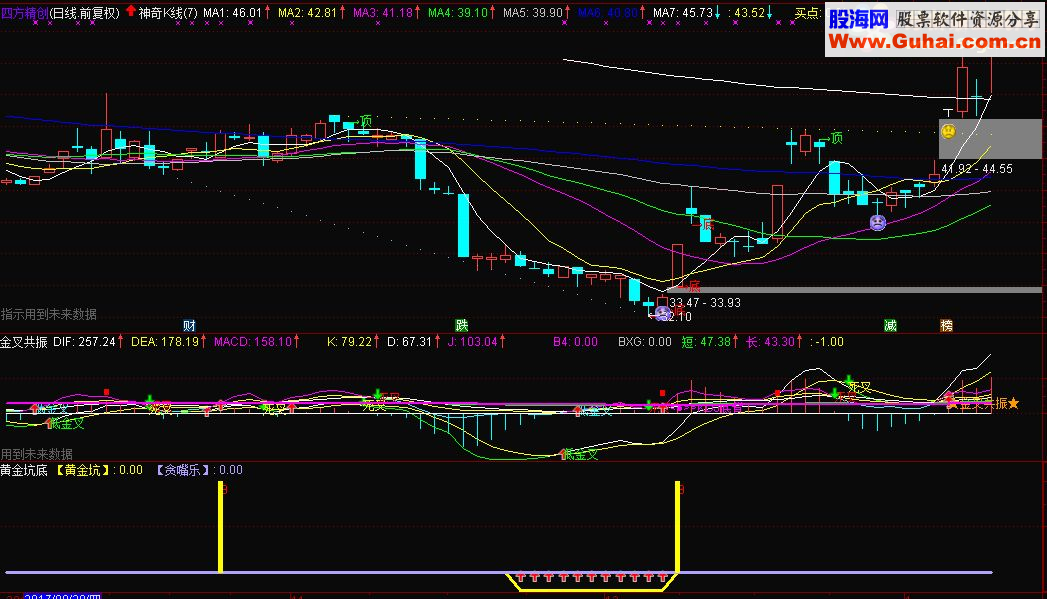Click the MA5: 39.90 readout
The image size is (1047, 599).
coord(533,13)
